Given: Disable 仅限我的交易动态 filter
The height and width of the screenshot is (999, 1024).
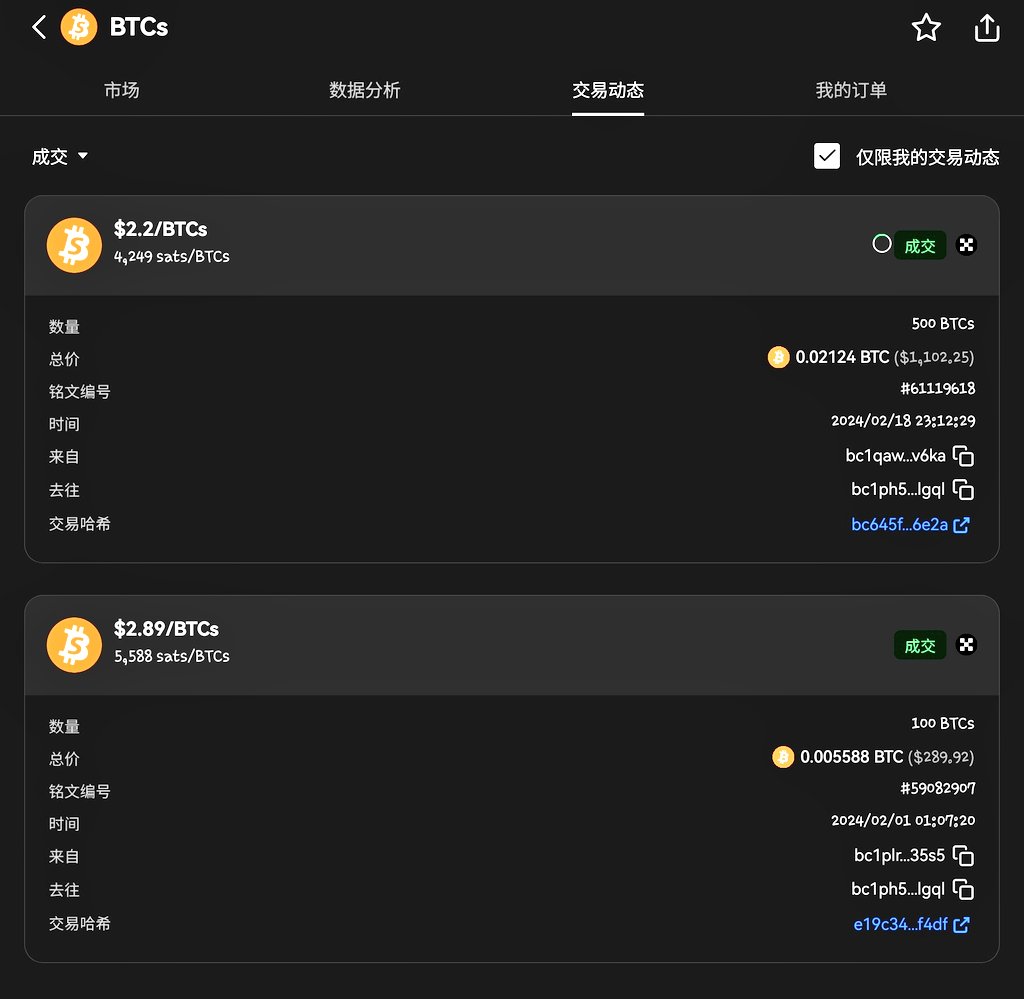Looking at the screenshot, I should point(826,156).
